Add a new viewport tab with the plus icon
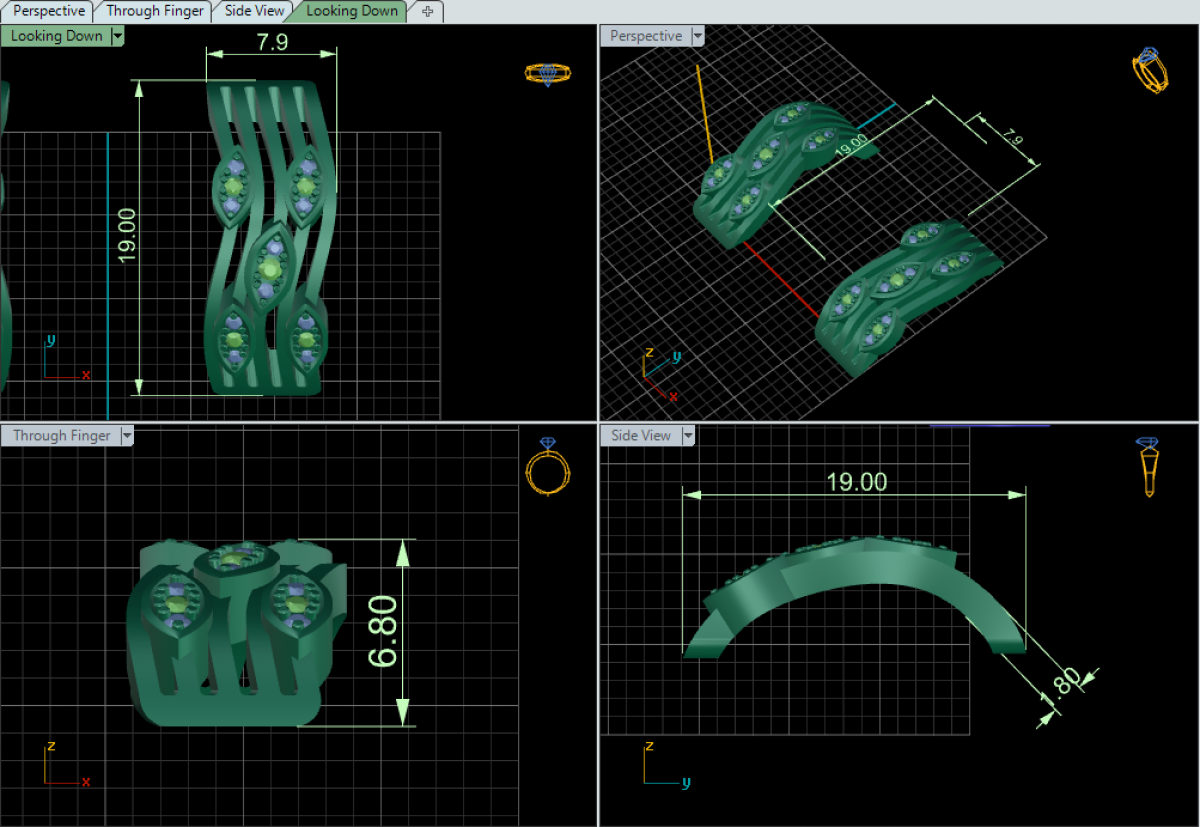The width and height of the screenshot is (1200, 827). (428, 11)
